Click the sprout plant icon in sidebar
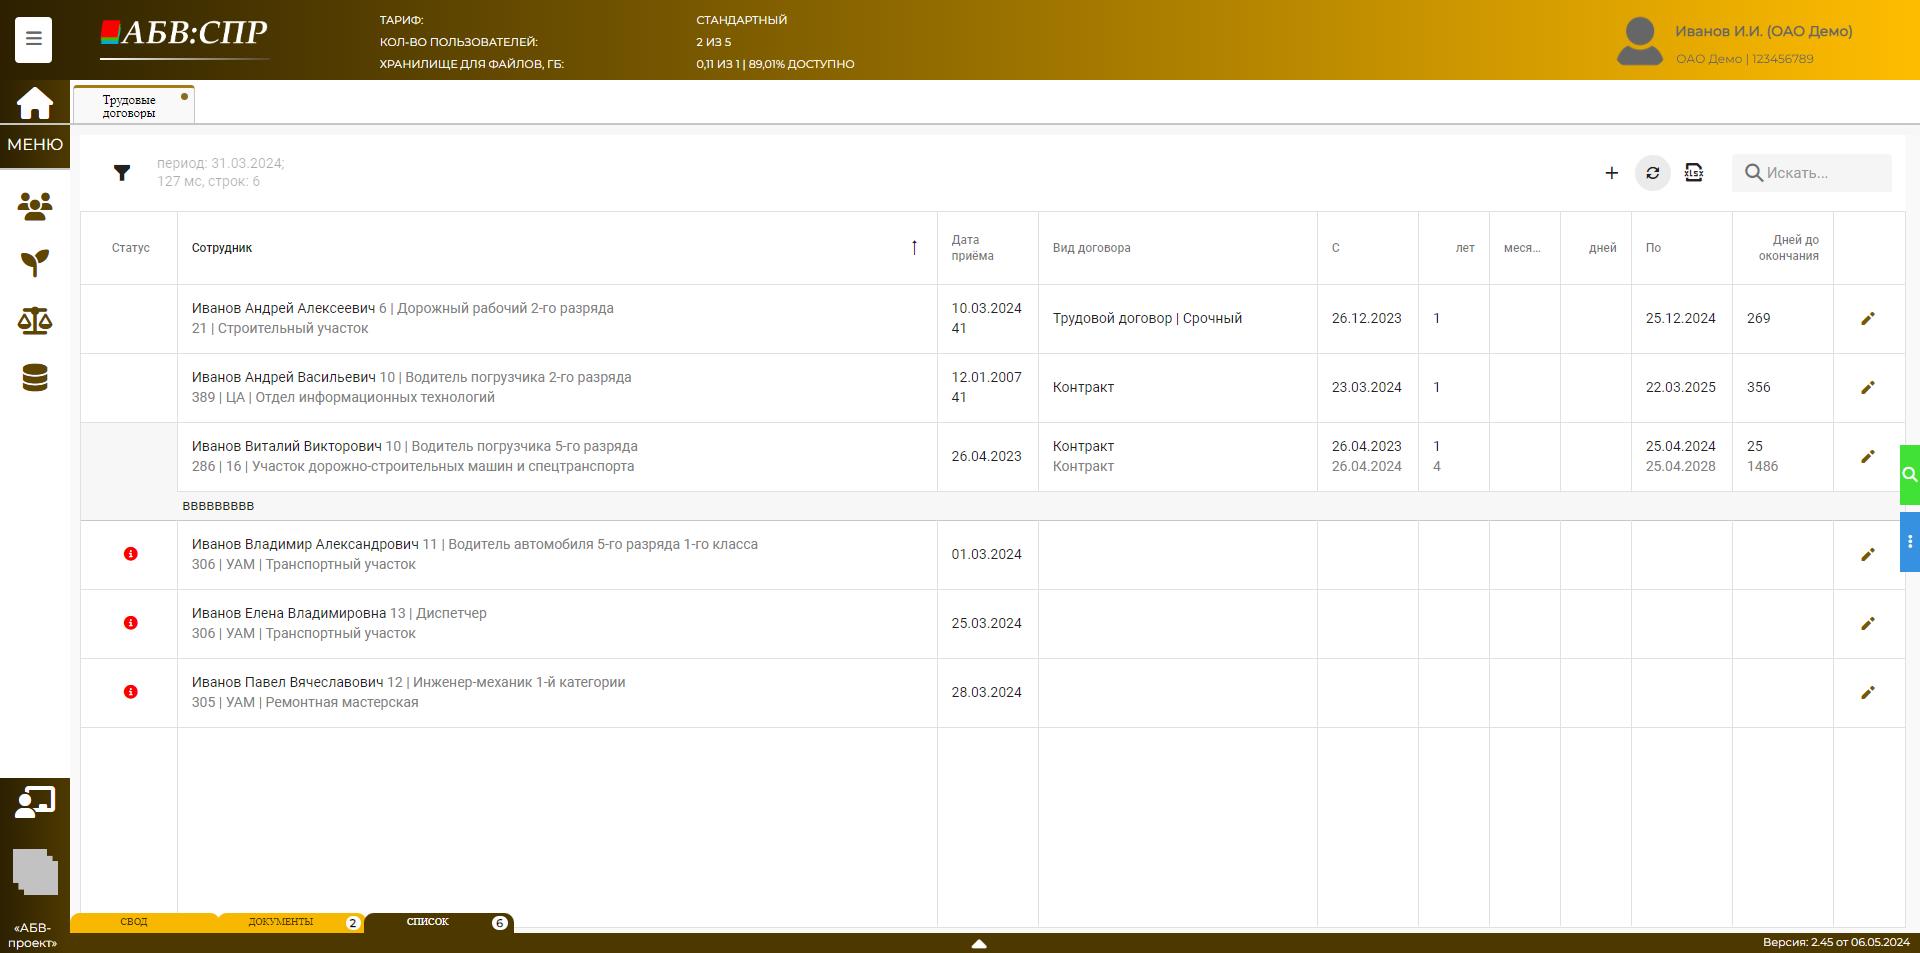 [x=35, y=263]
